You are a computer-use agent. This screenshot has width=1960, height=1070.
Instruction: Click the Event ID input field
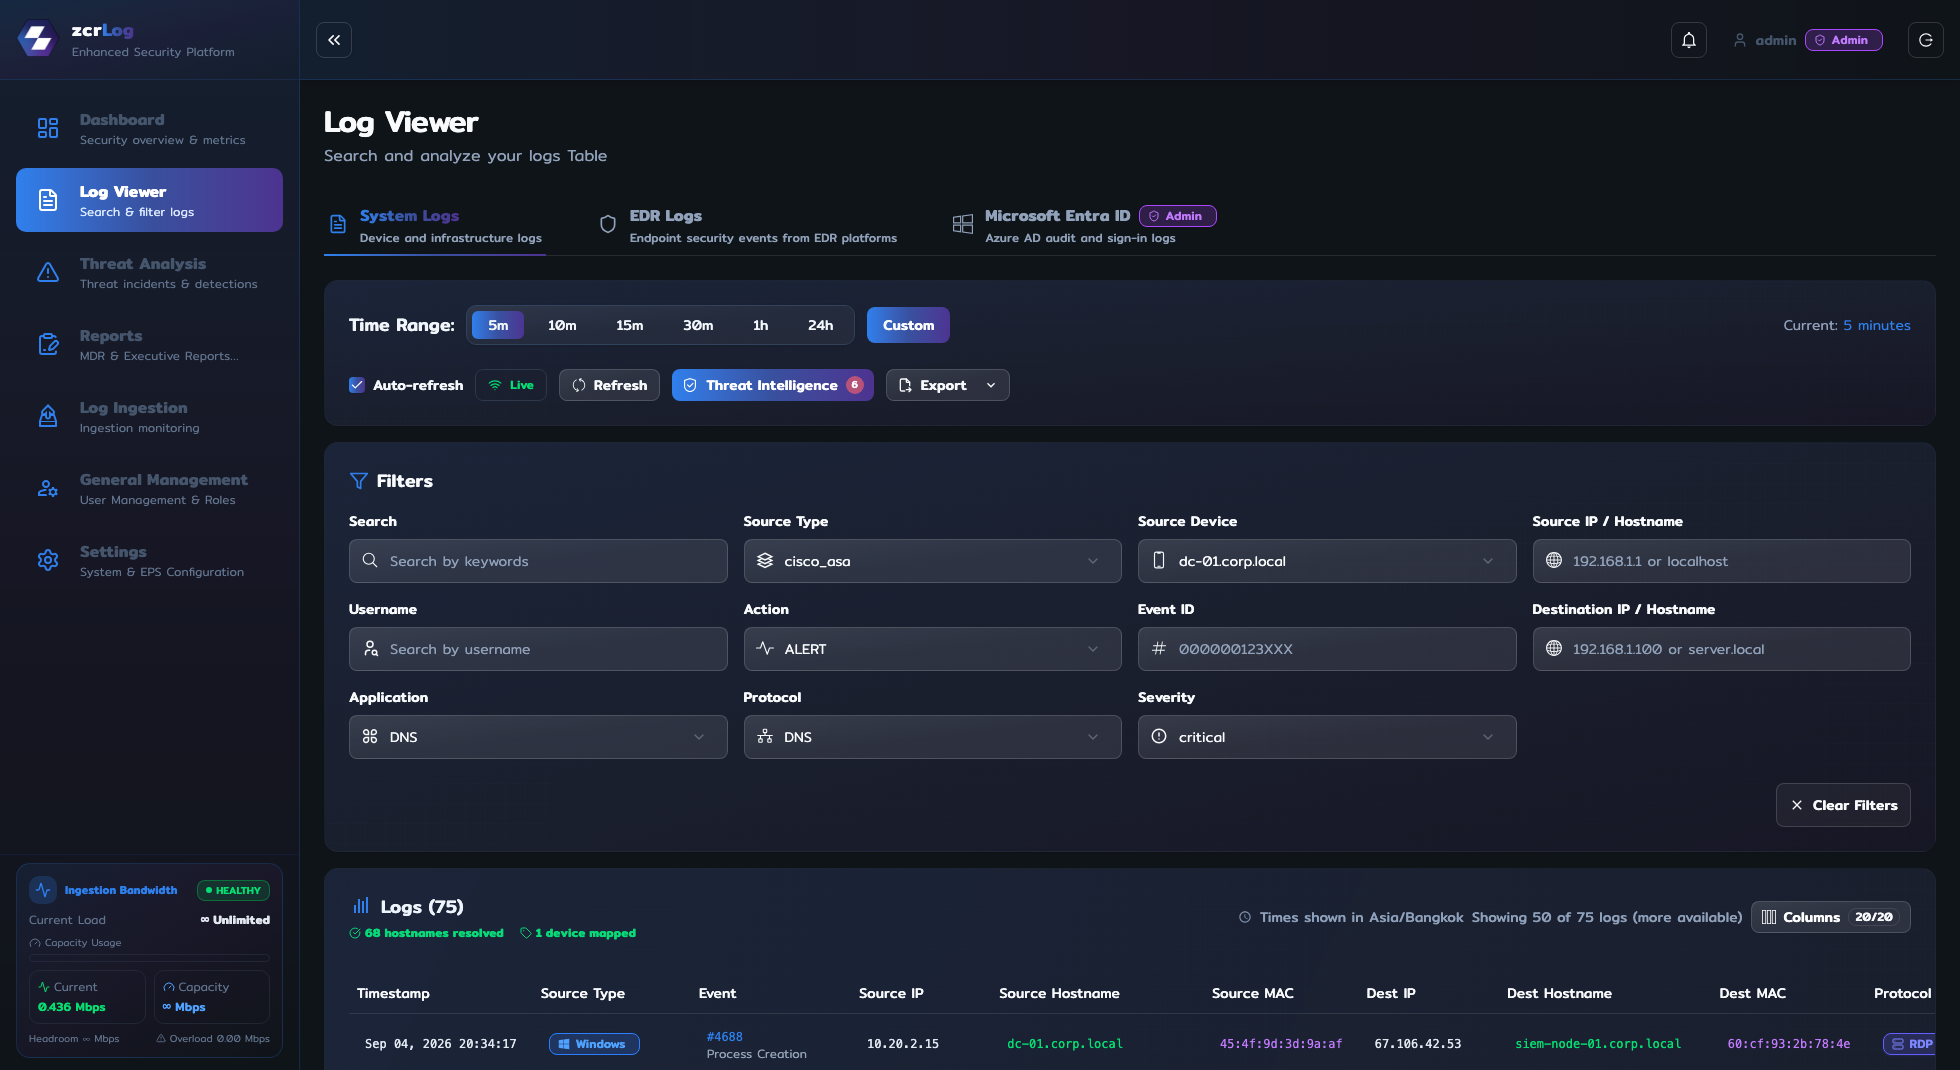(1327, 649)
